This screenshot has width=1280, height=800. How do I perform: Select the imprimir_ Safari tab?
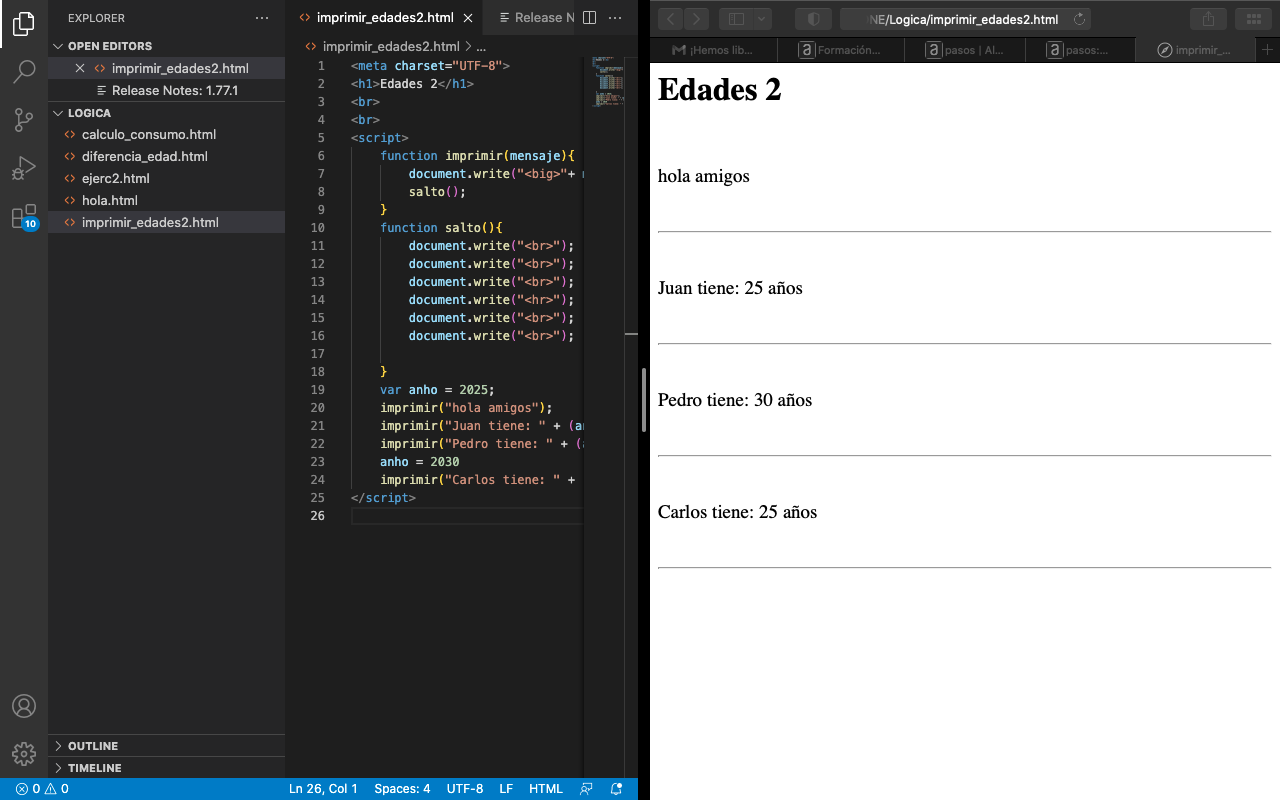click(1196, 49)
